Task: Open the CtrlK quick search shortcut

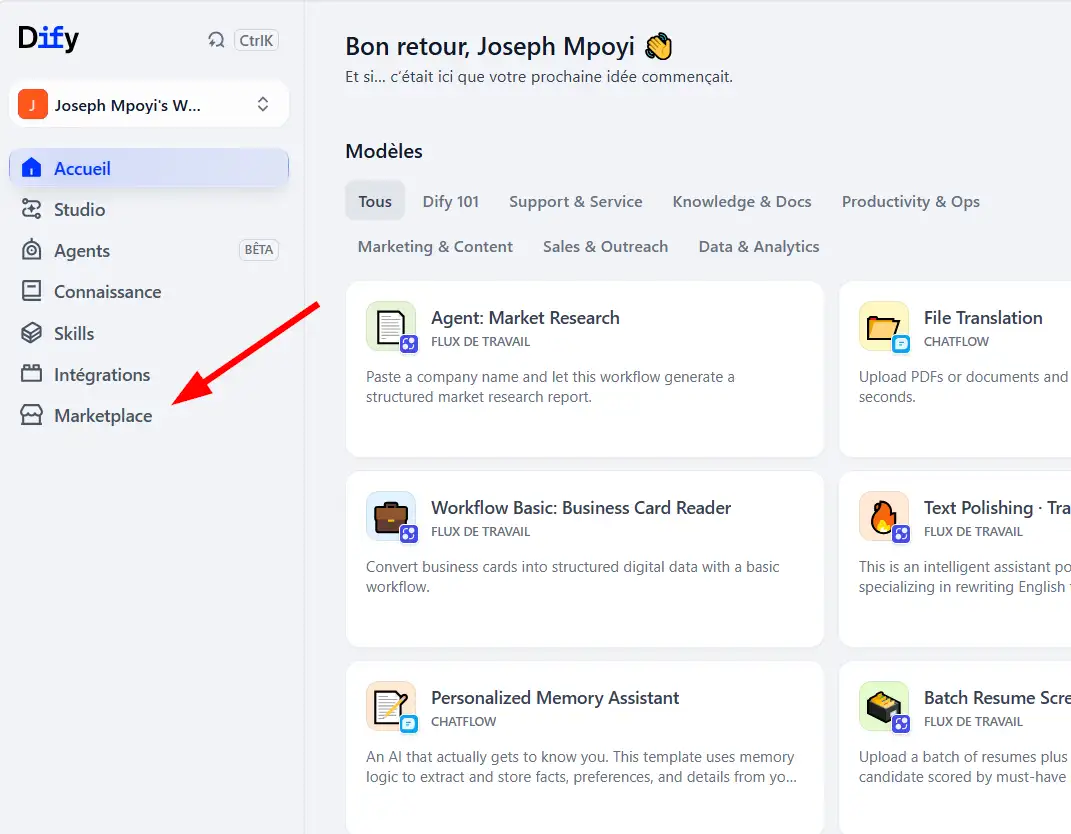Action: (256, 40)
